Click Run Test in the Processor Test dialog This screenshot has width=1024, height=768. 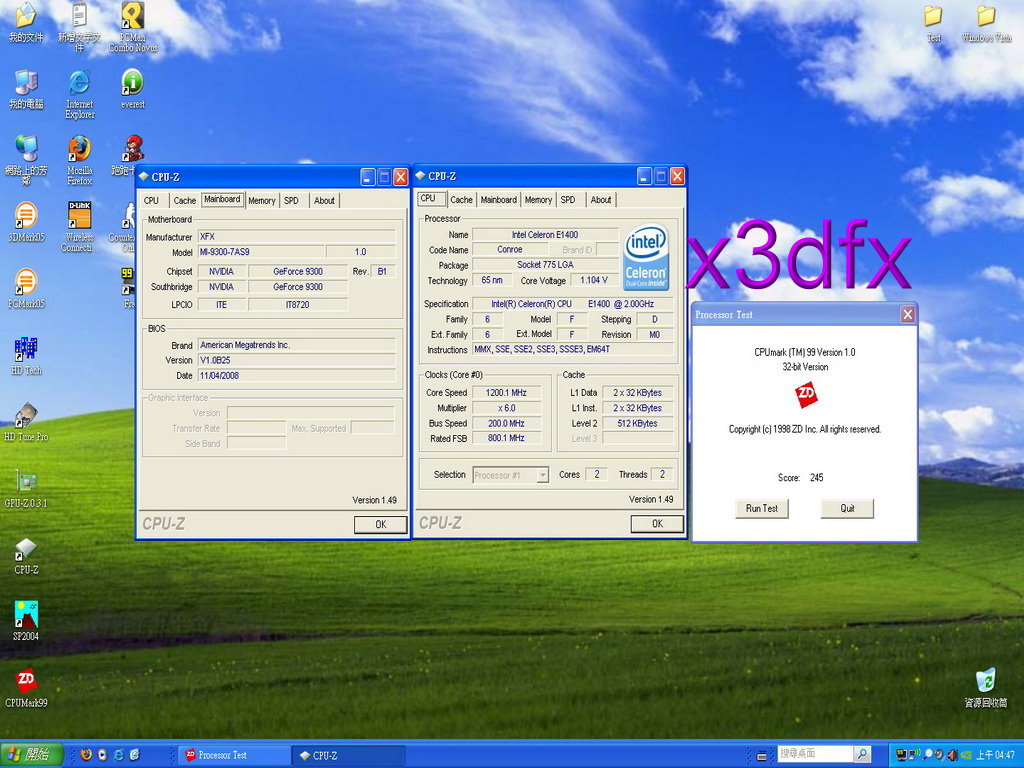(x=761, y=508)
